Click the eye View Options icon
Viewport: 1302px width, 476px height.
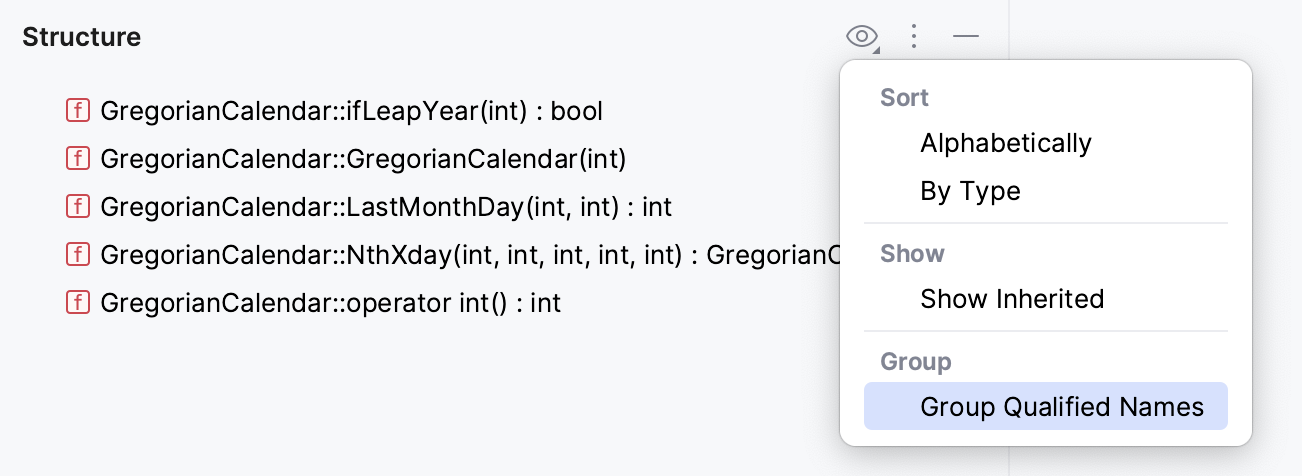(x=861, y=37)
